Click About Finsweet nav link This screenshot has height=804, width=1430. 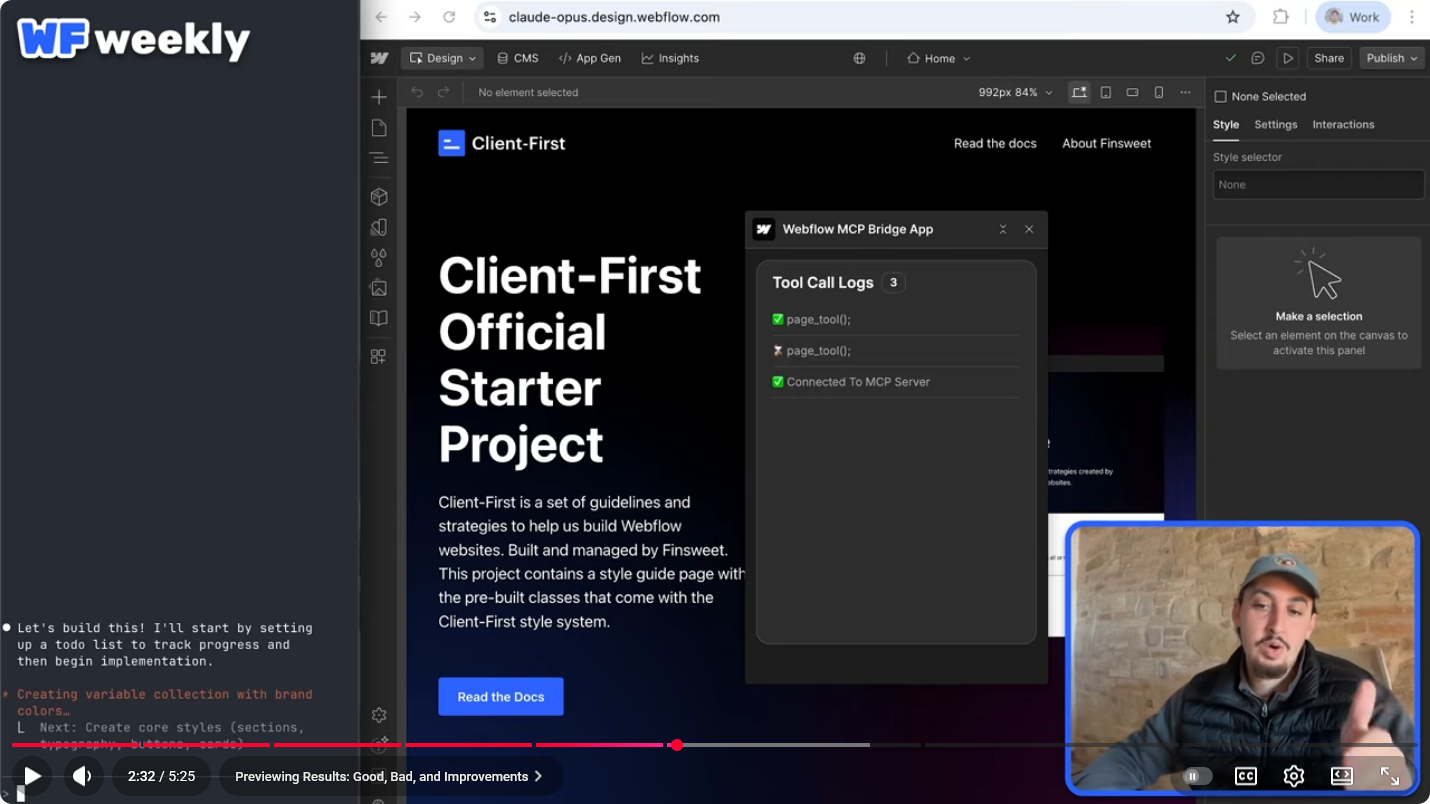click(1106, 144)
